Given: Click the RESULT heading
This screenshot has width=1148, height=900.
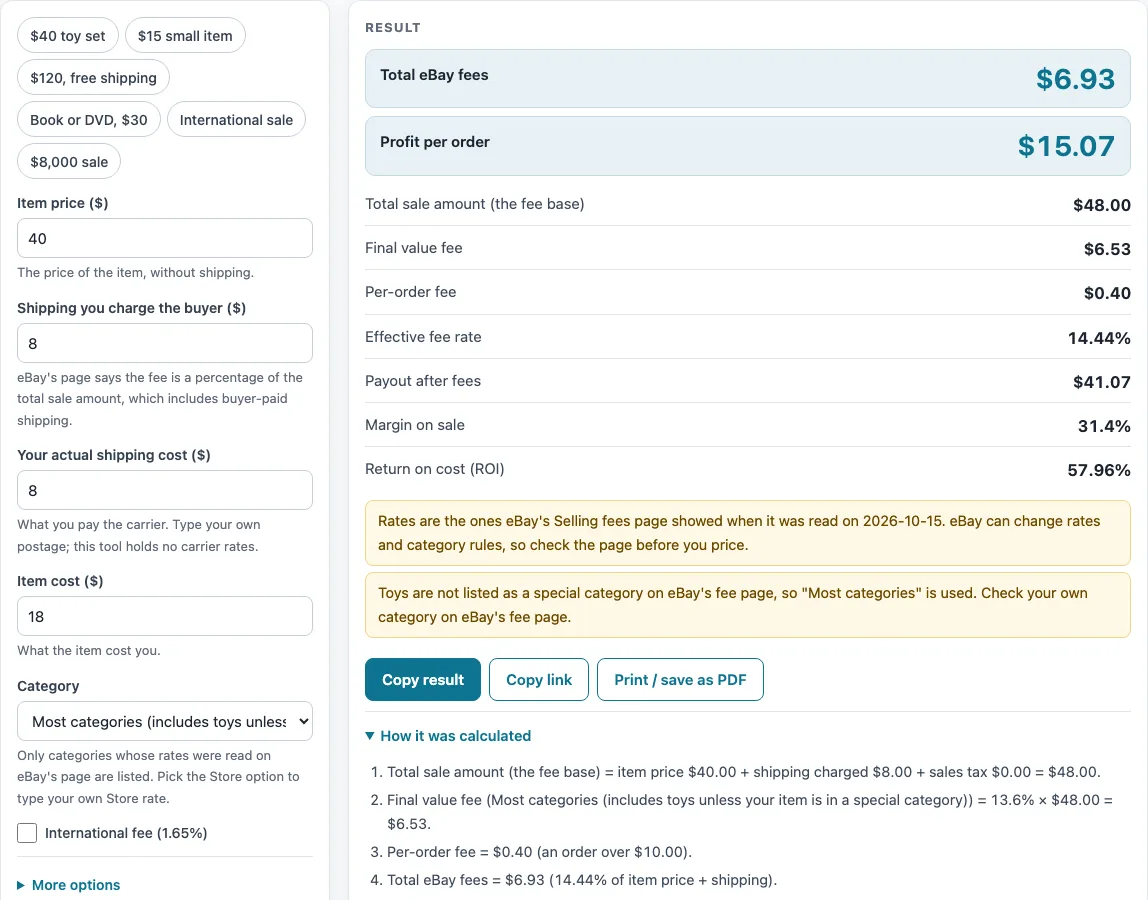Looking at the screenshot, I should (x=392, y=27).
